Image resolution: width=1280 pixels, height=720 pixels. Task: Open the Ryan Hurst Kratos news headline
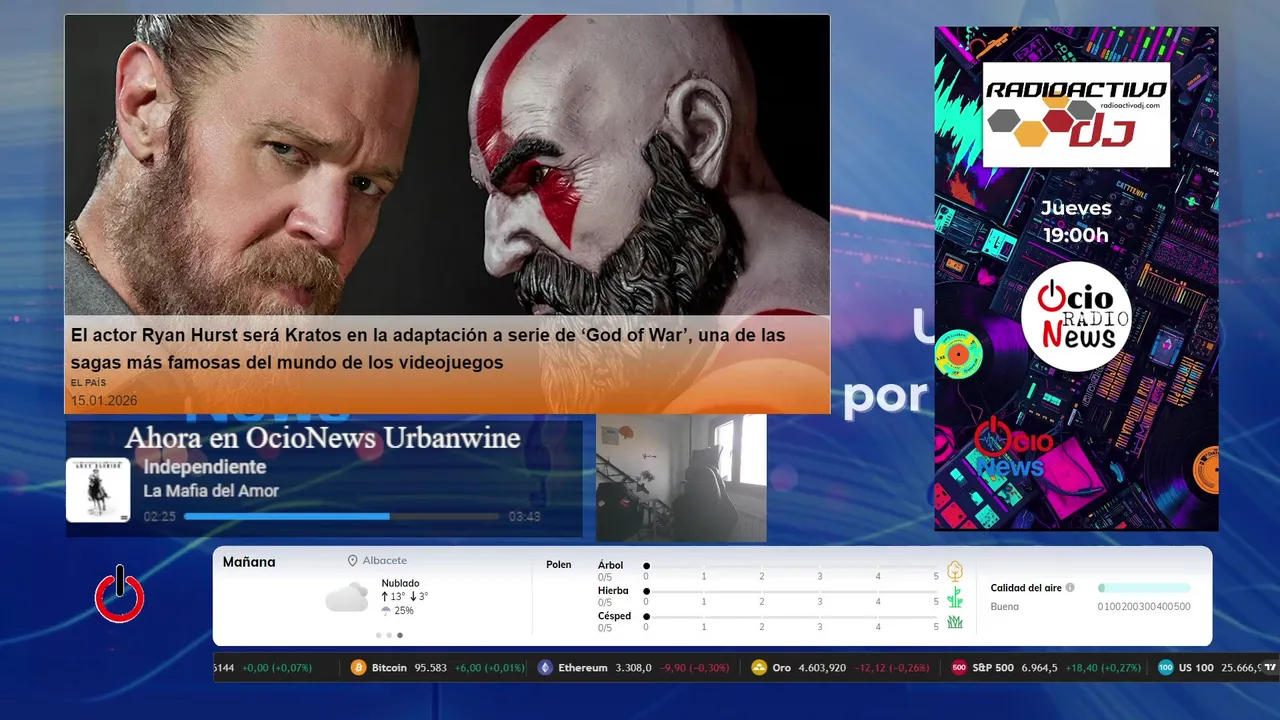coord(428,349)
